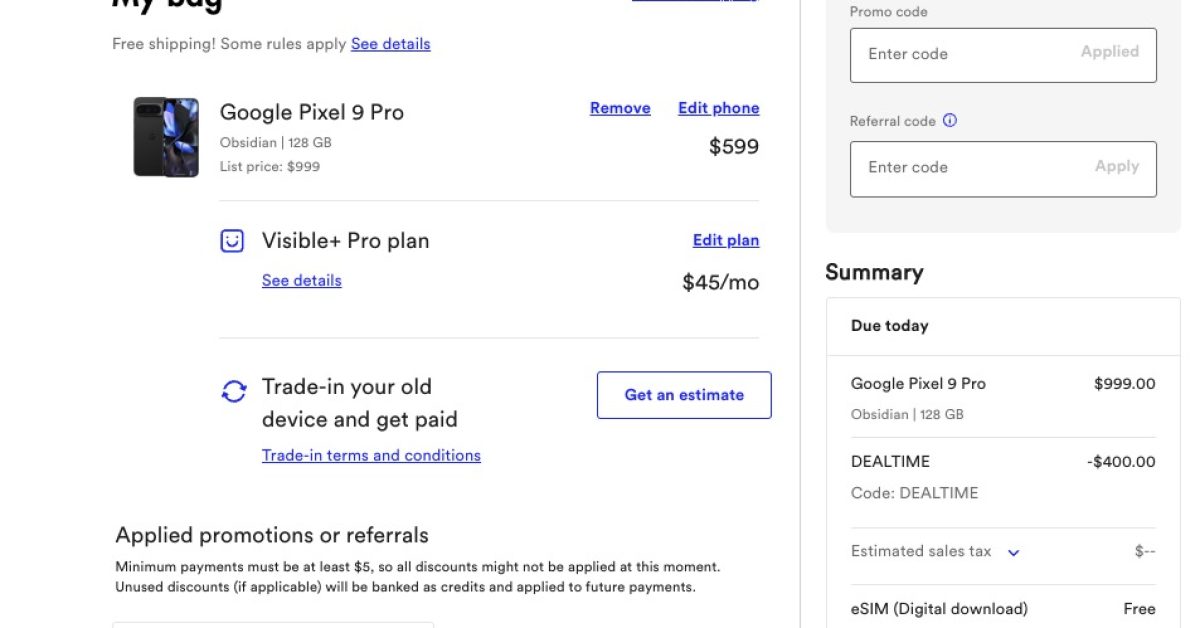Click the Visible+ Pro plan smiley icon
Image resolution: width=1200 pixels, height=628 pixels.
(232, 241)
